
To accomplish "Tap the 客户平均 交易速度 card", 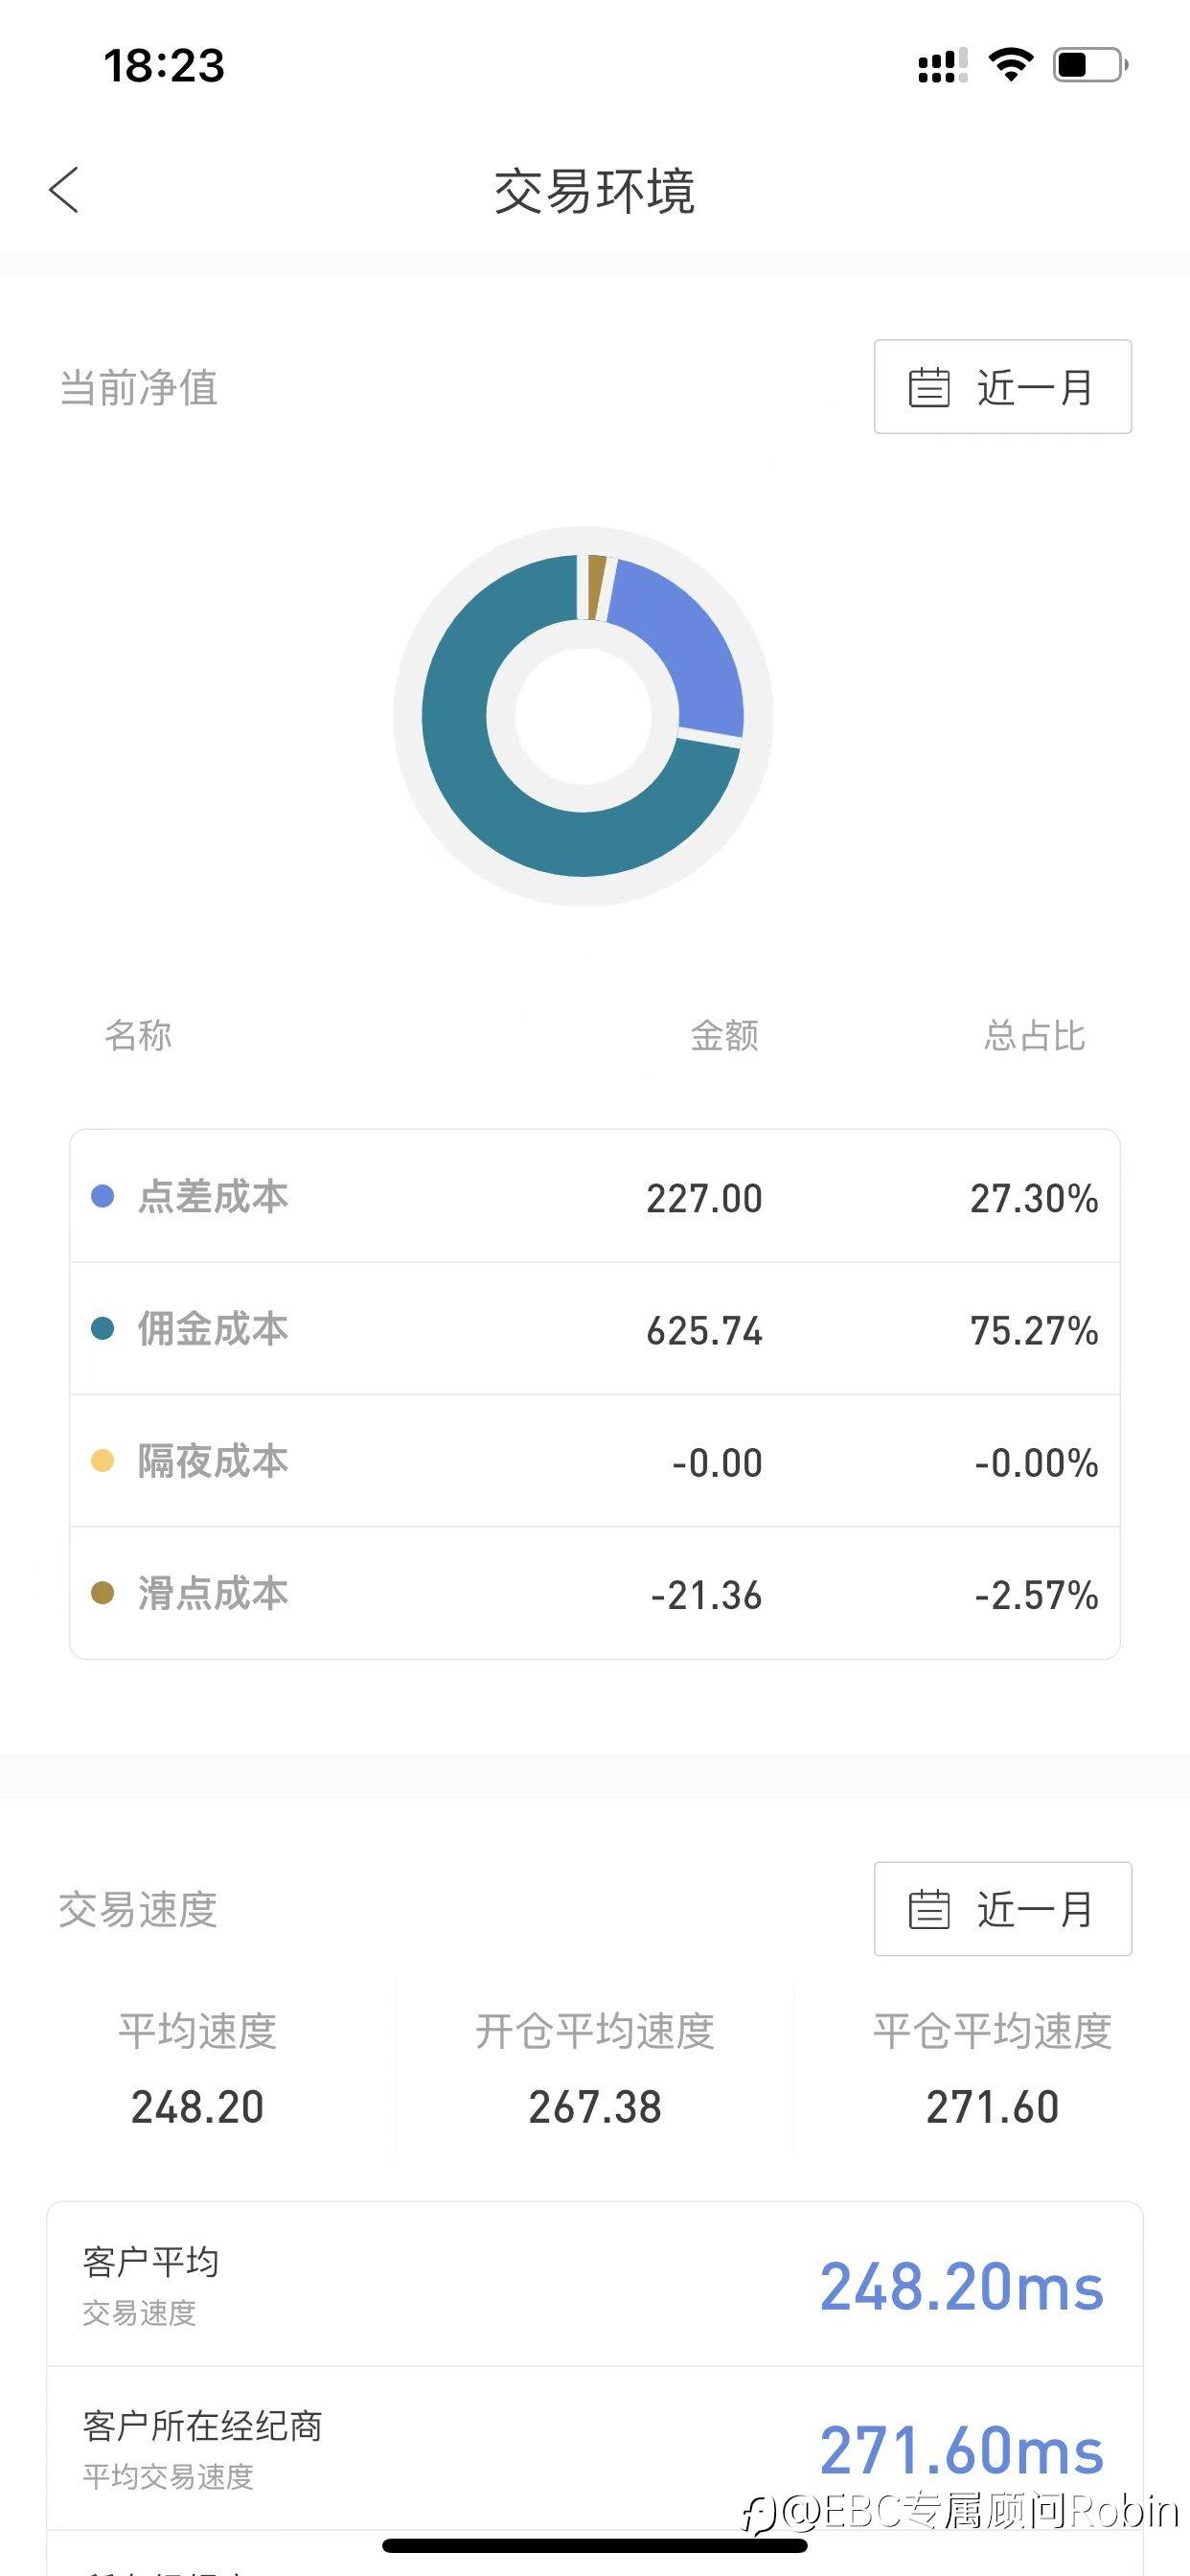I will [594, 2285].
